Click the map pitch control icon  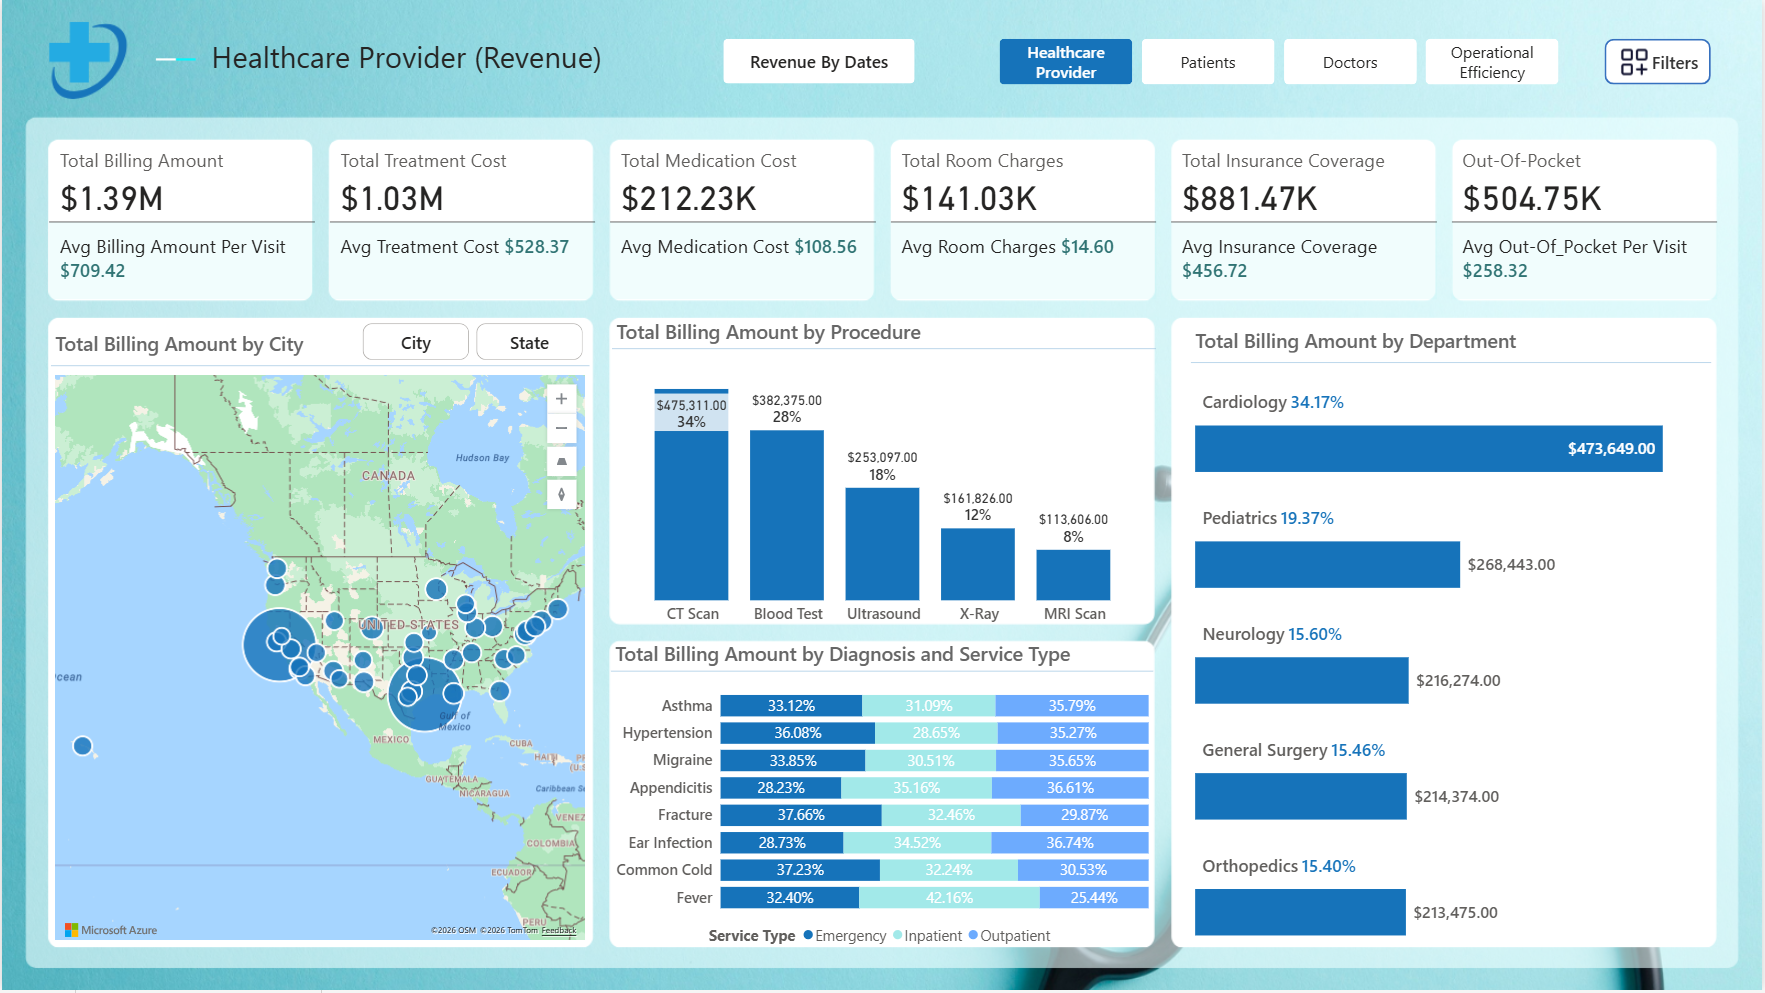coord(561,461)
